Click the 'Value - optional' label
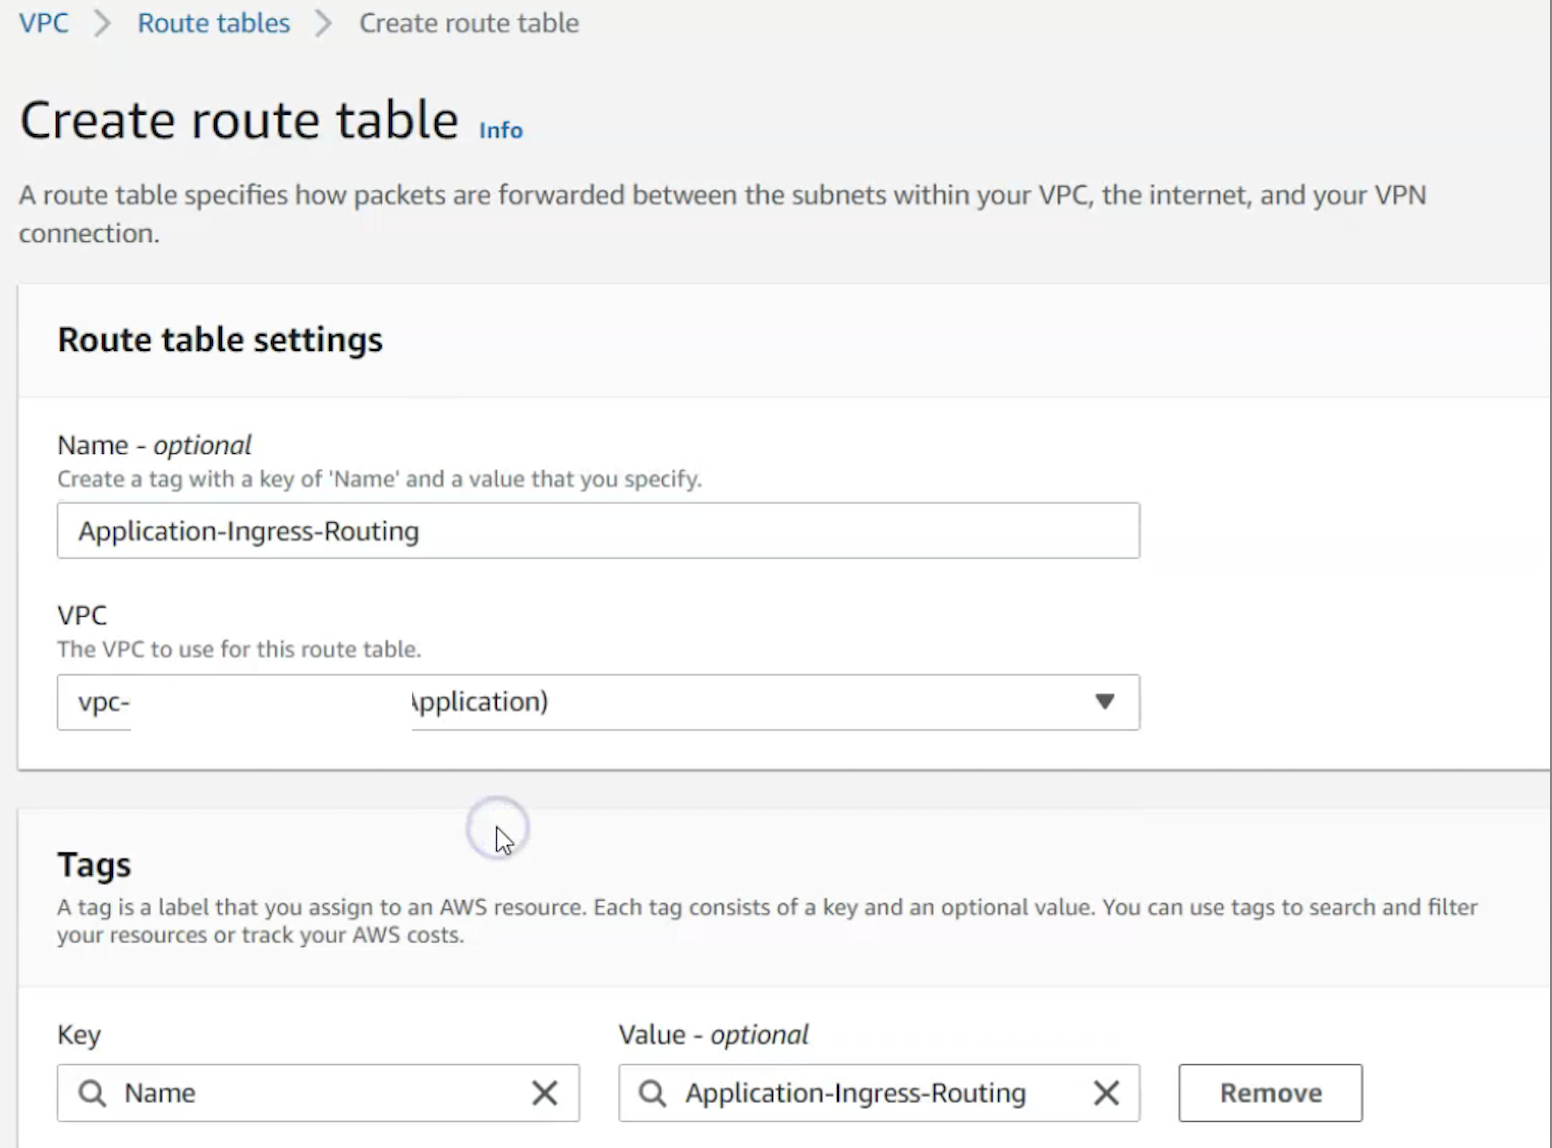The height and width of the screenshot is (1148, 1552). click(713, 1035)
